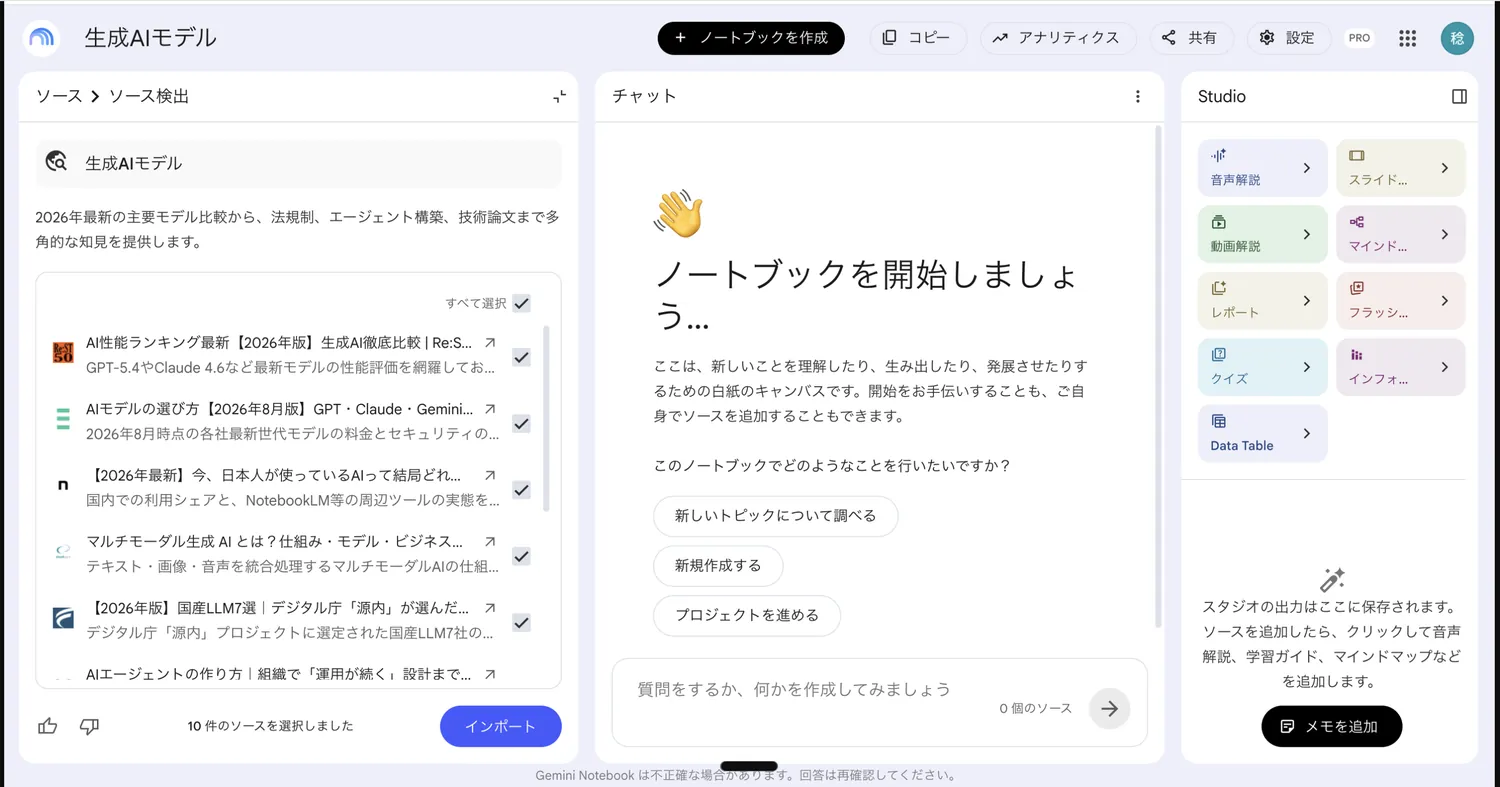The image size is (1500, 787).
Task: Open external link for 国産LLM7選 source
Action: tap(490, 608)
